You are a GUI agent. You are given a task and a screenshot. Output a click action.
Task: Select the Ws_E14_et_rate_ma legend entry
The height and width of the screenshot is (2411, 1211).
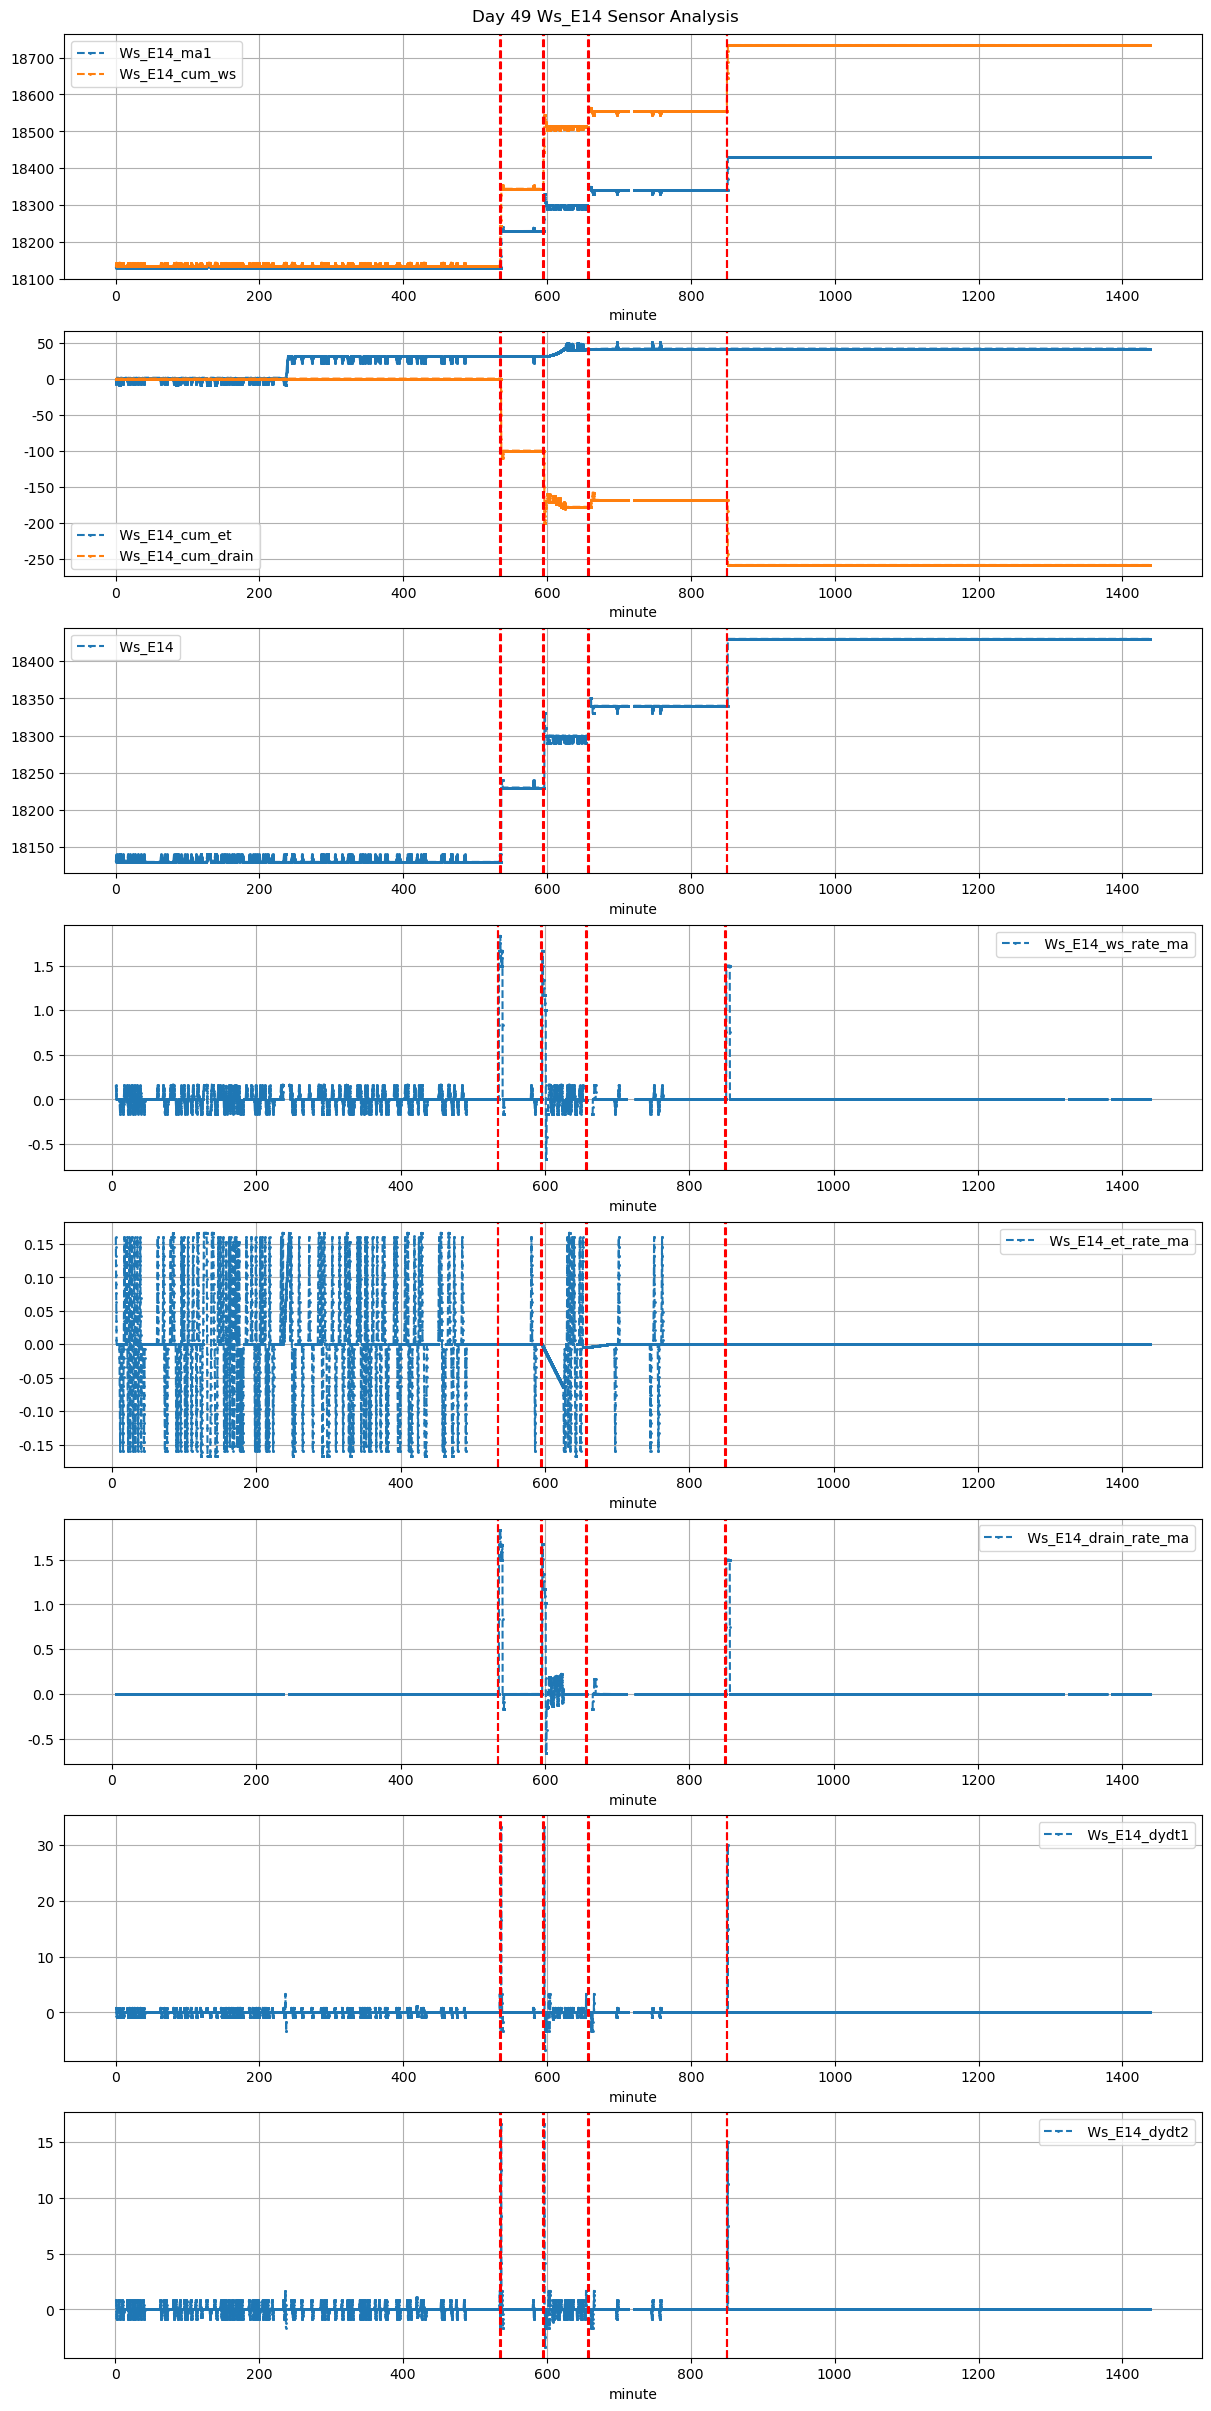coord(1118,1241)
